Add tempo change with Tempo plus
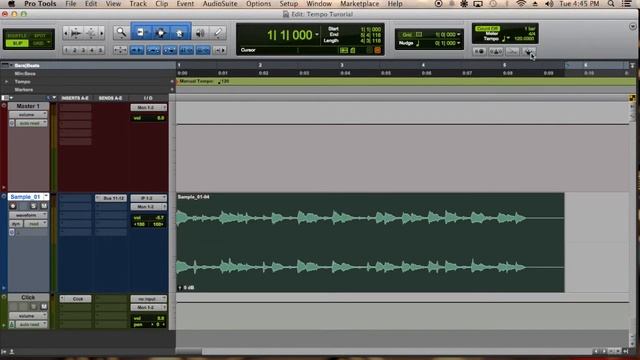Screen dimensions: 640x360 pos(172,82)
